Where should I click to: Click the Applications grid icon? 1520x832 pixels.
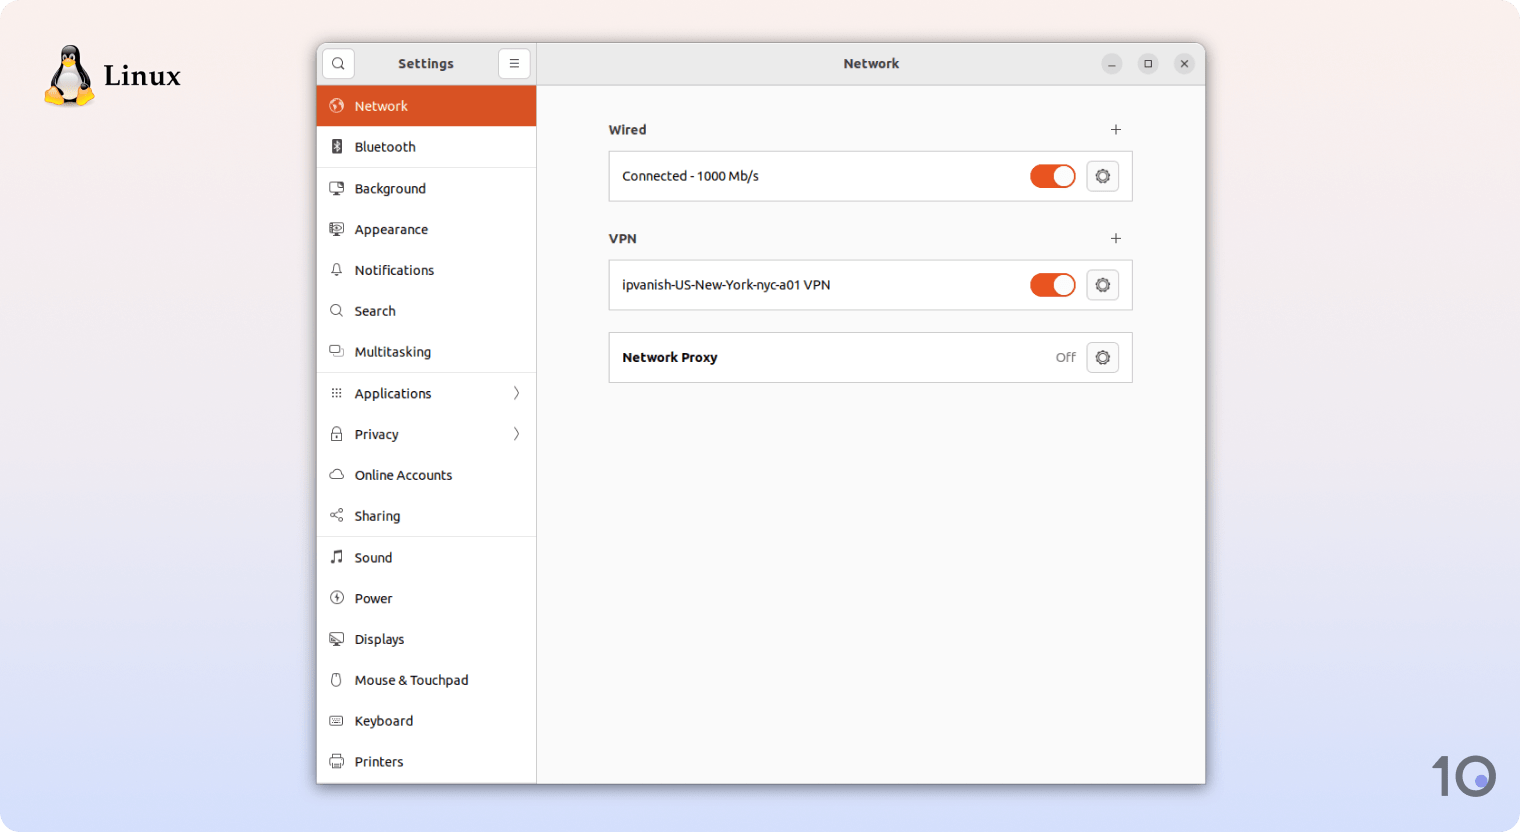click(337, 393)
